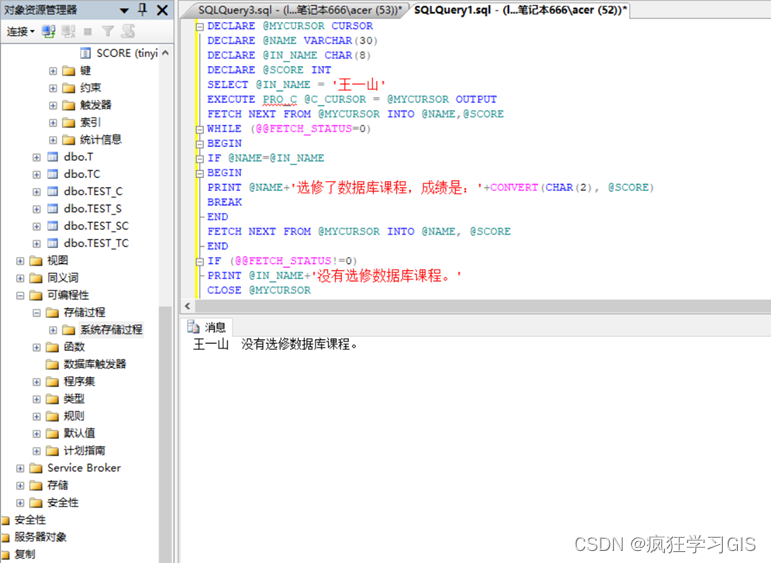Click the editor horizontal scroll left arrow
This screenshot has width=771, height=563.
click(187, 306)
